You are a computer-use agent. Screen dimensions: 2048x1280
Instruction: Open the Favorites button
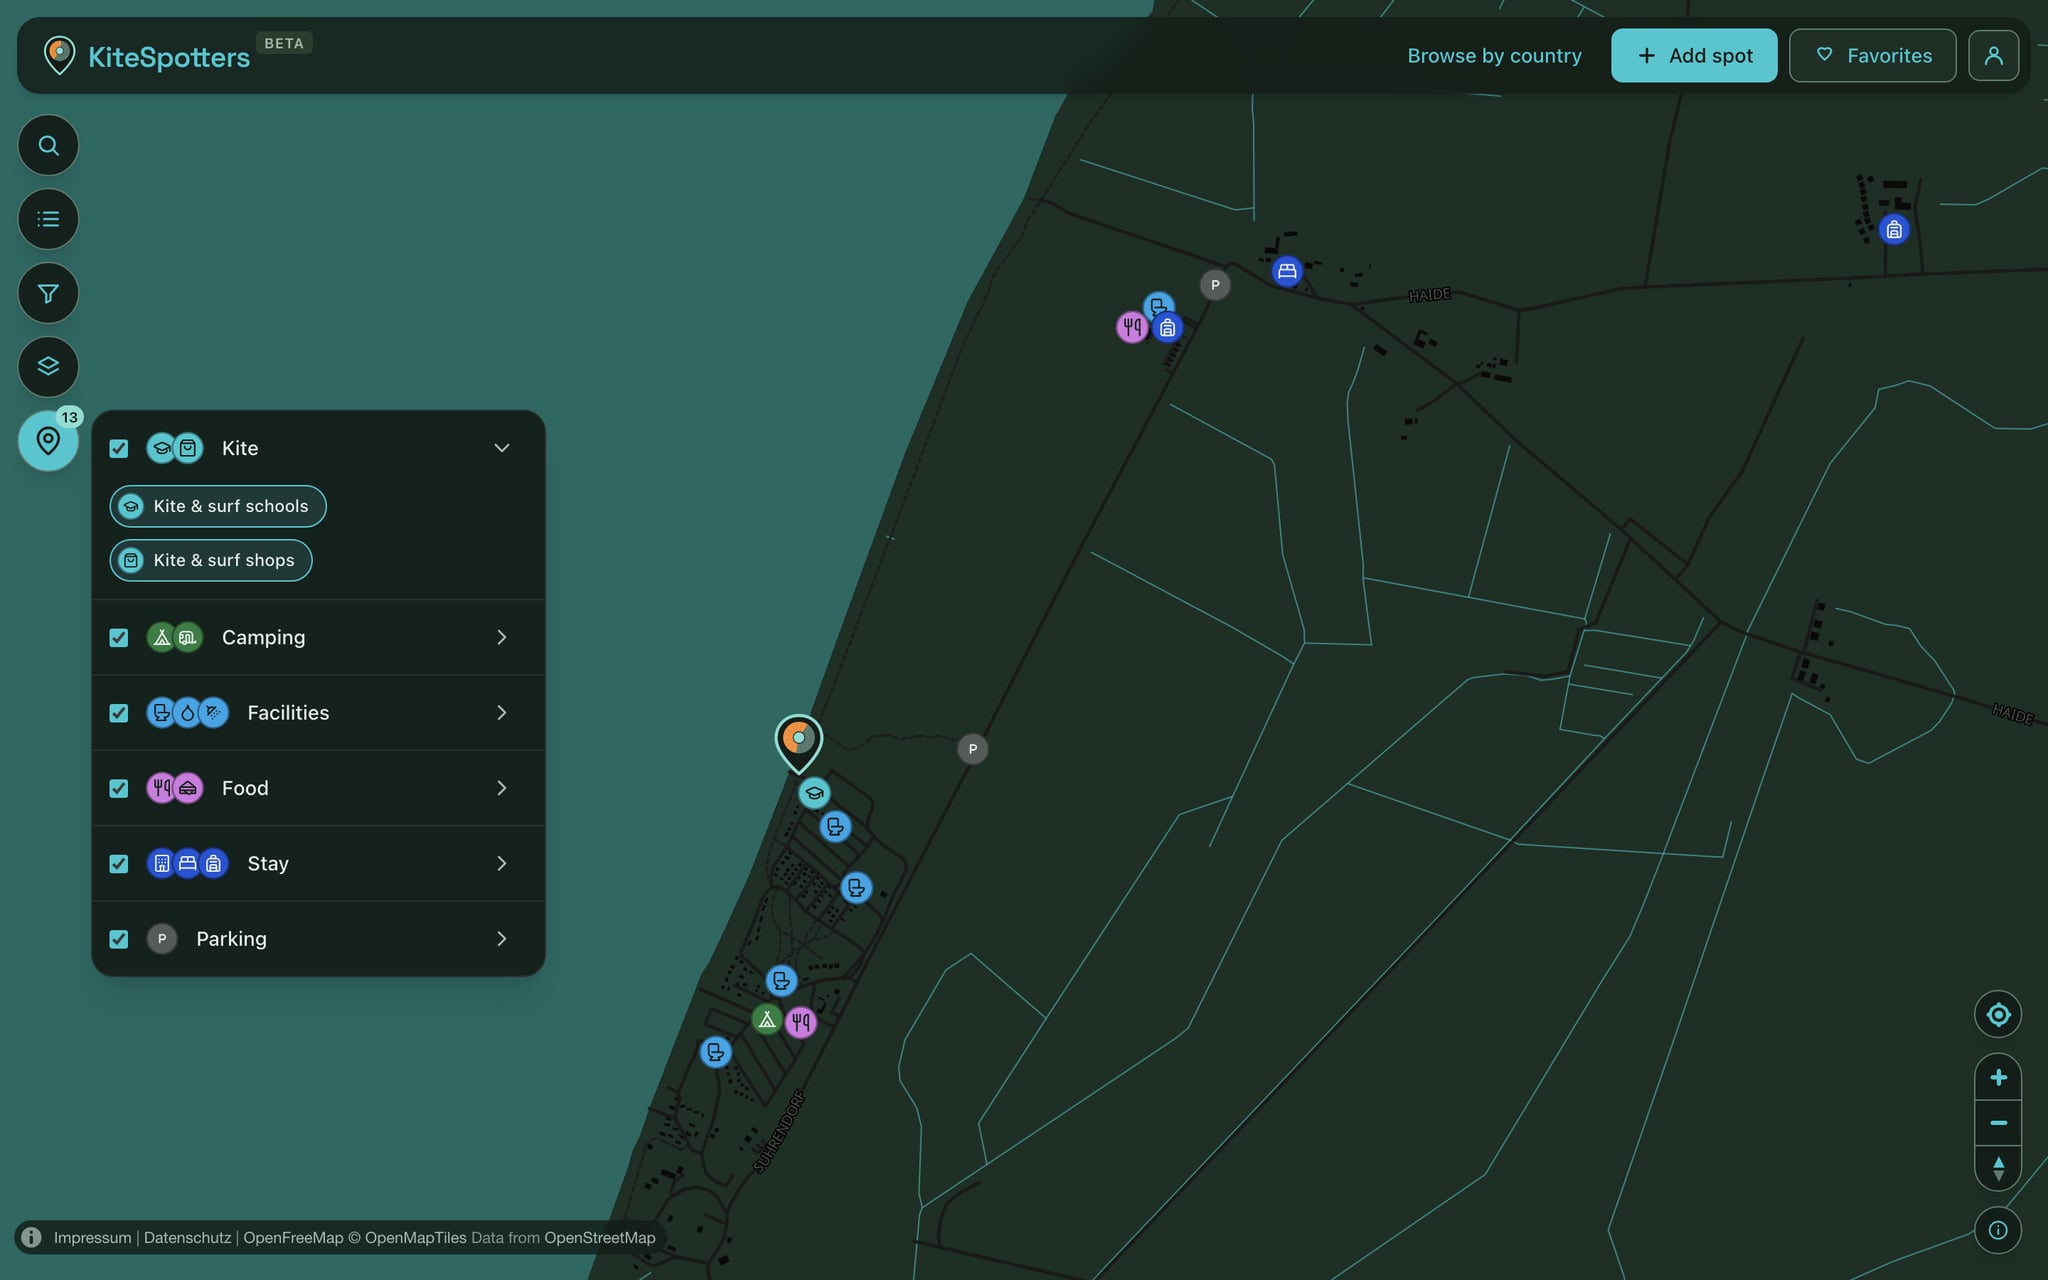[x=1872, y=56]
